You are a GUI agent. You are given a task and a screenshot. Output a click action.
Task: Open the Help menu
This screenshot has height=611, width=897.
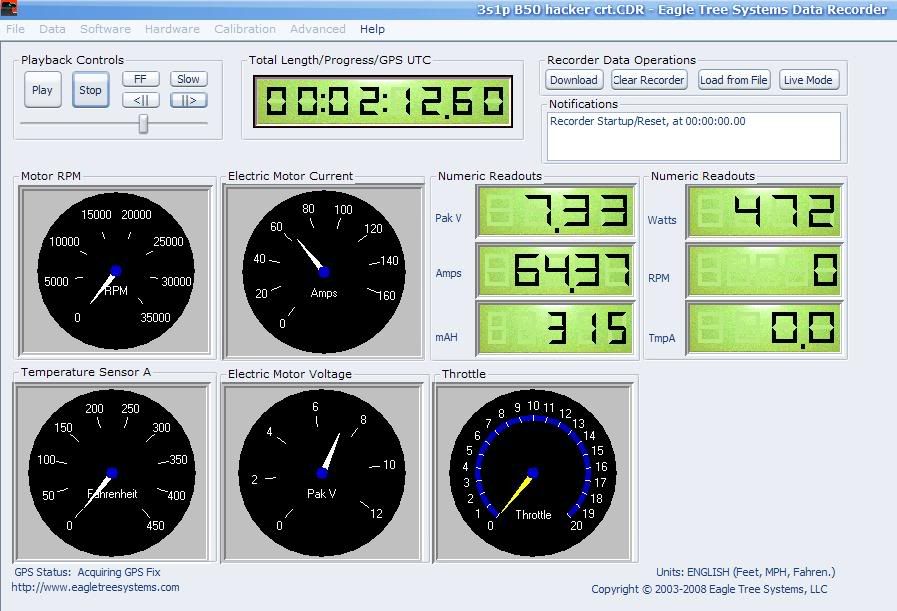point(372,29)
